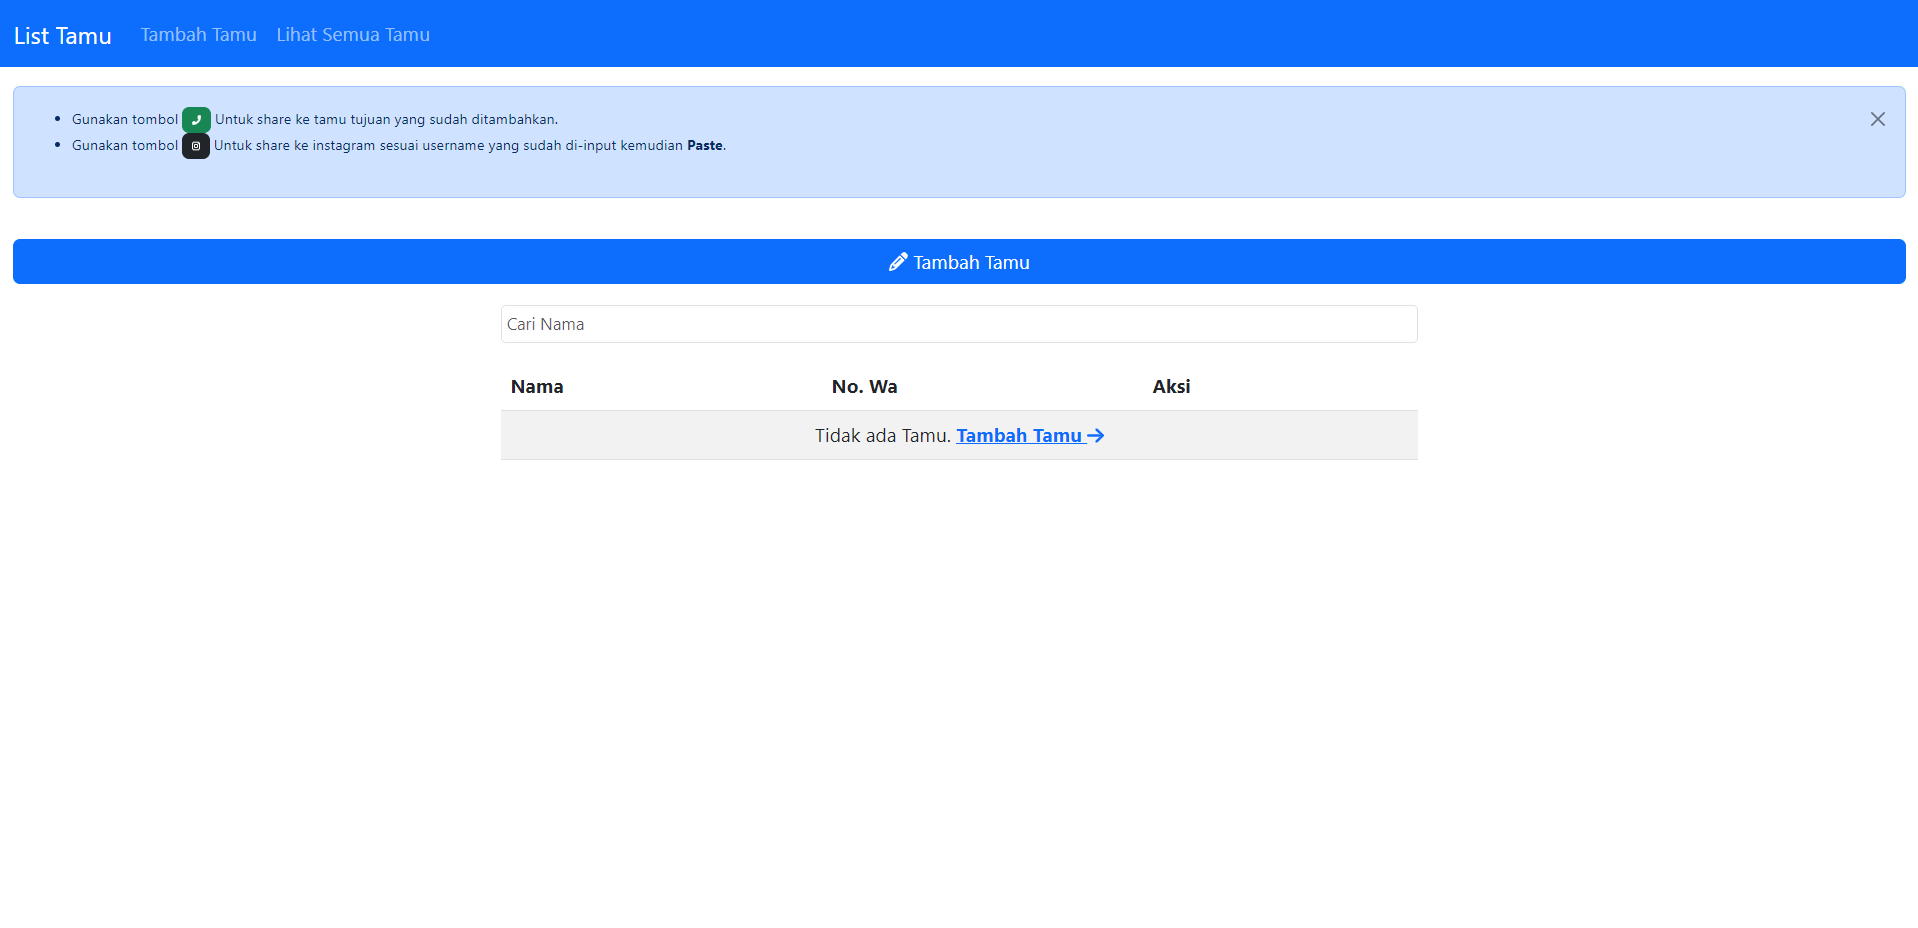
Task: Select the No. Wa column header
Action: click(x=864, y=387)
